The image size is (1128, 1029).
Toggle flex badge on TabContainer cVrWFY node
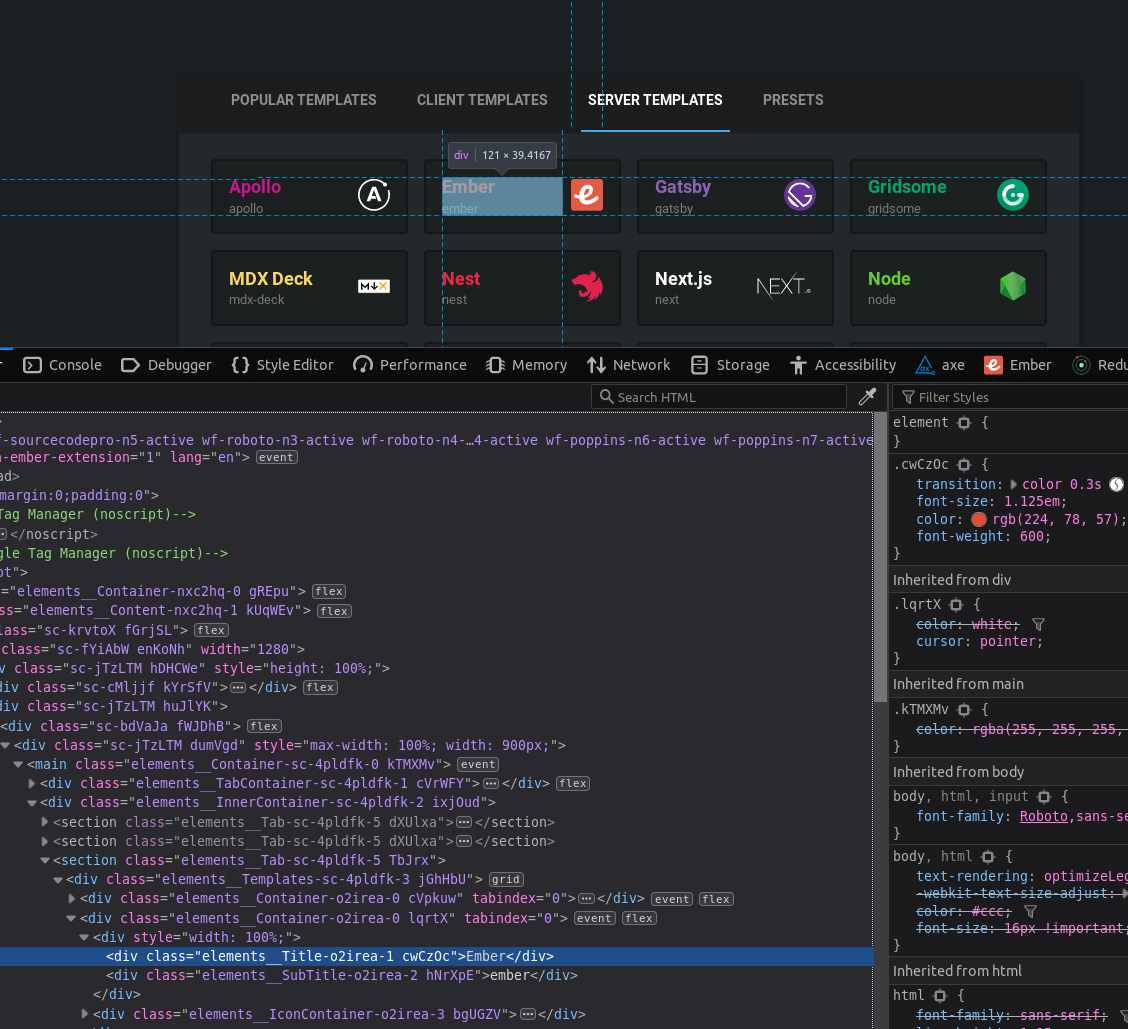[573, 783]
